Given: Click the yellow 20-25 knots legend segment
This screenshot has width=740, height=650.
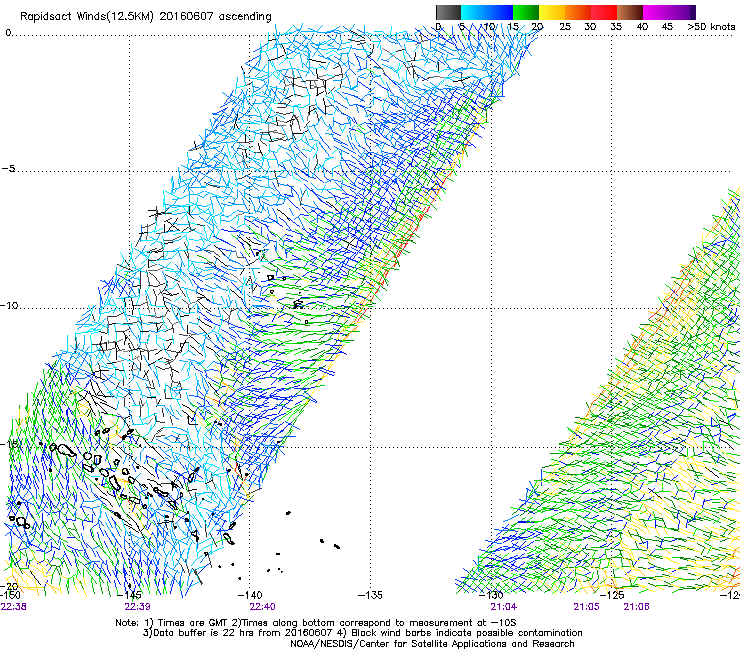Looking at the screenshot, I should pos(552,13).
